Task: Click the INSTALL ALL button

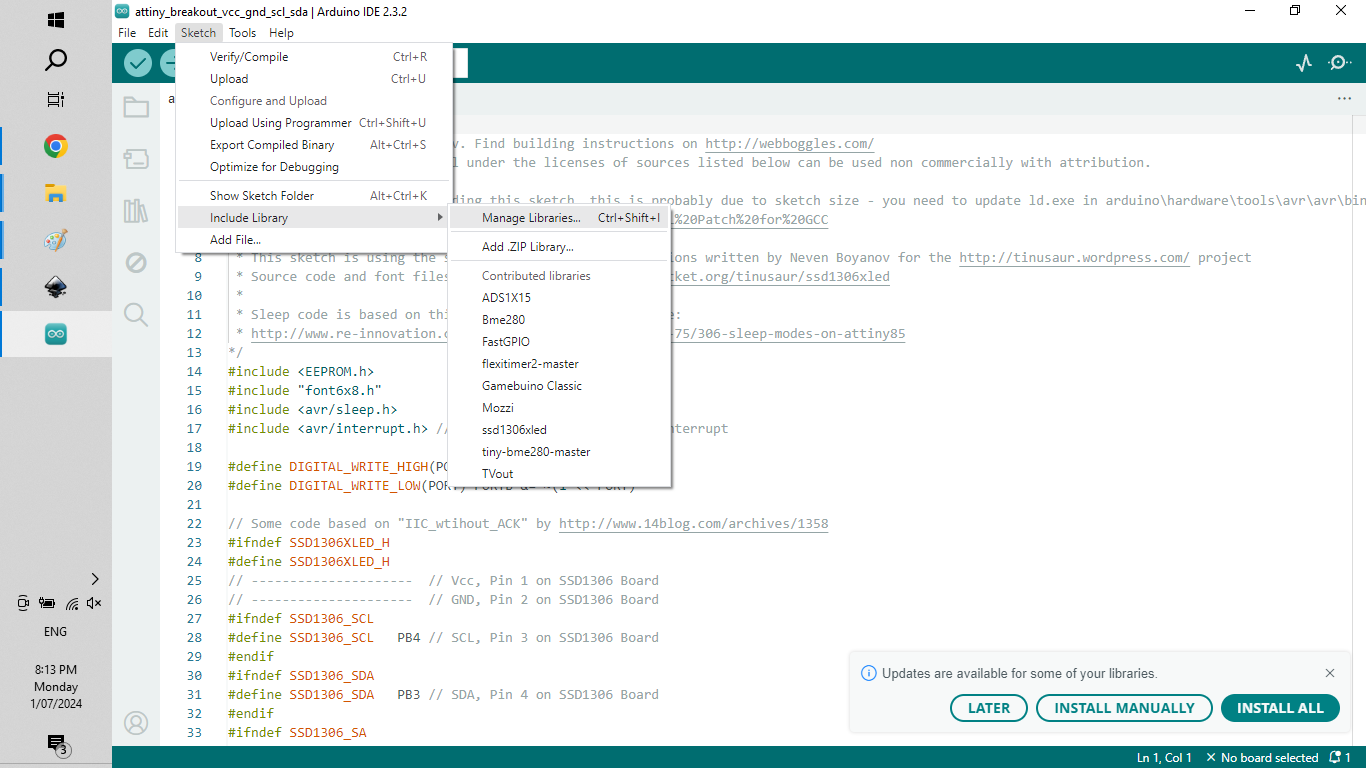Action: coord(1280,708)
